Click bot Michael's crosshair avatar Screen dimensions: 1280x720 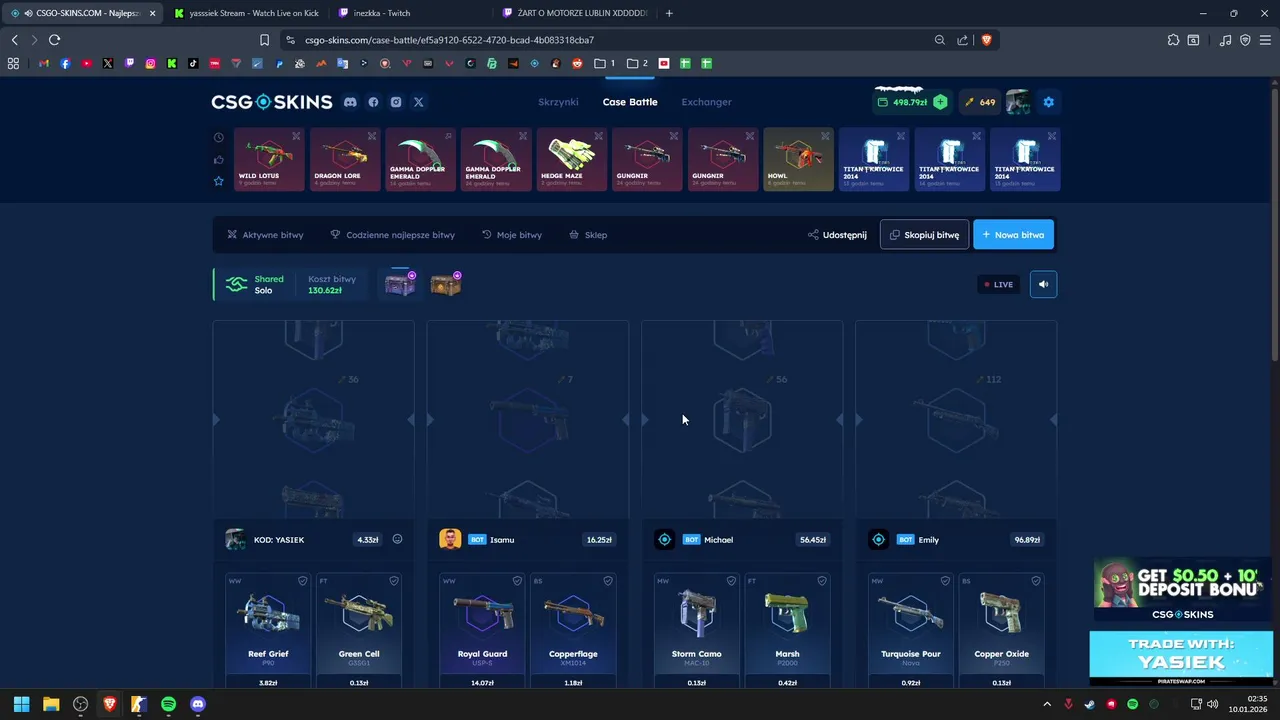tap(664, 539)
